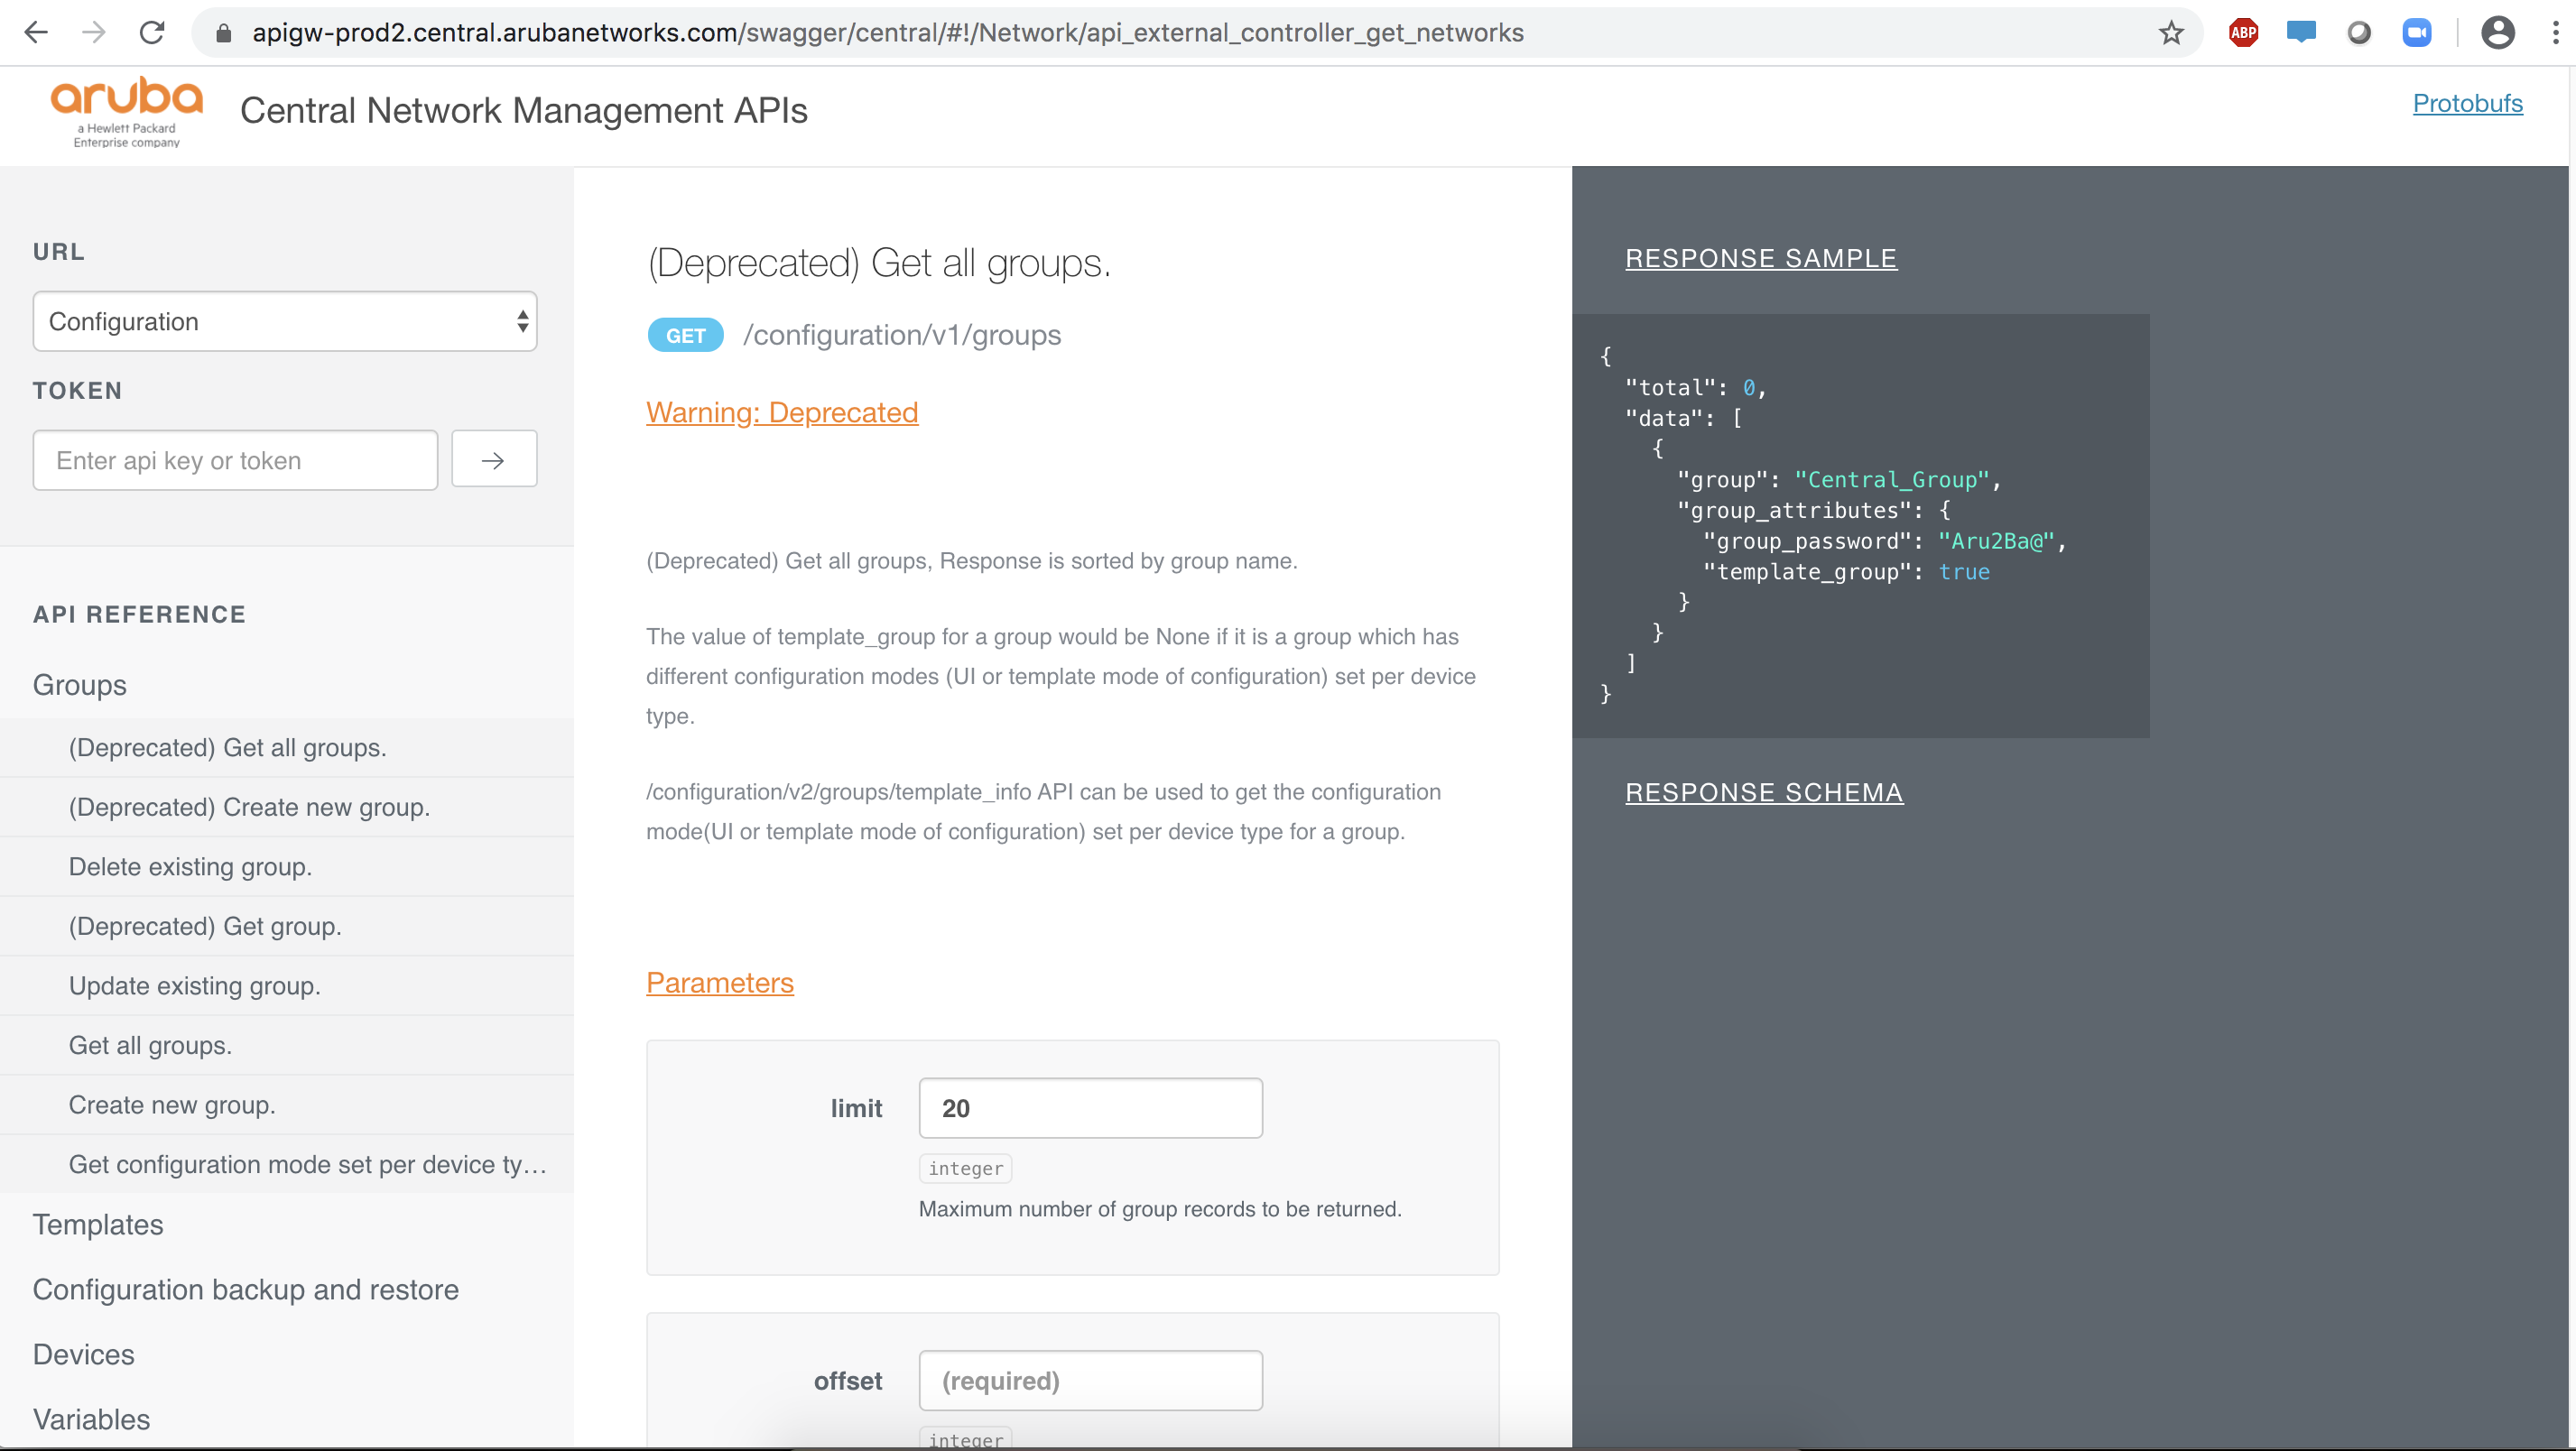
Task: Open the Configuration URL dropdown
Action: tap(285, 321)
